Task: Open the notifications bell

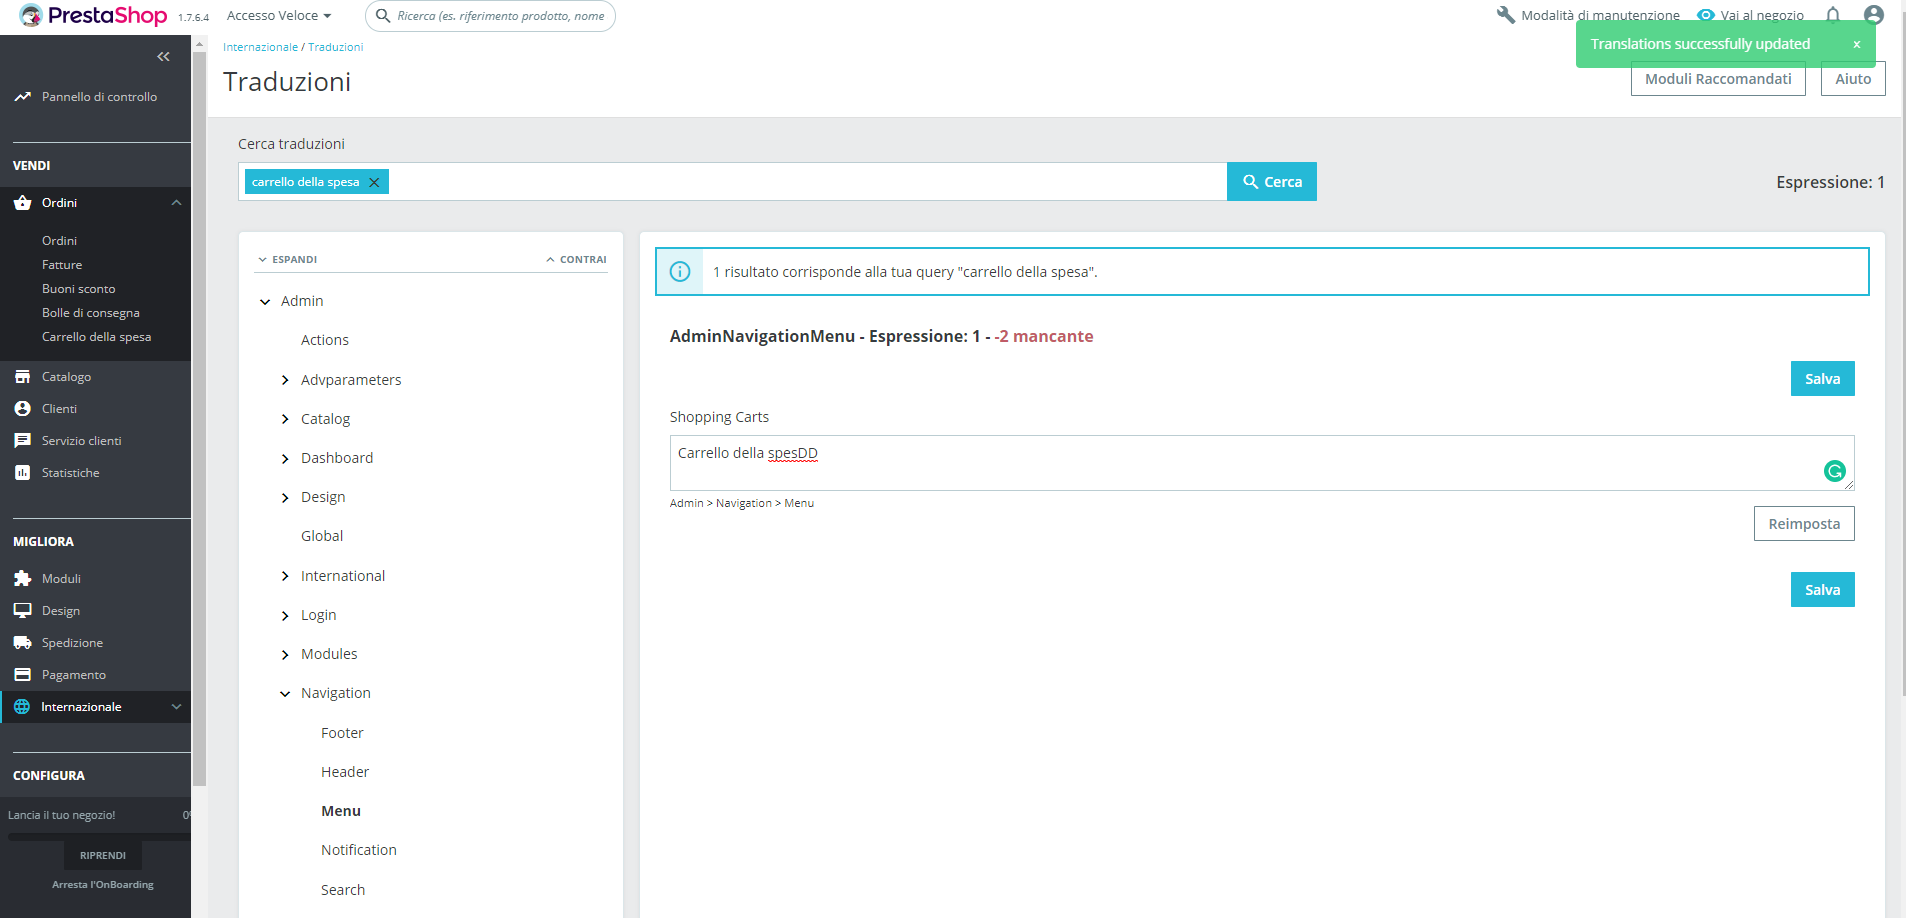Action: coord(1835,15)
